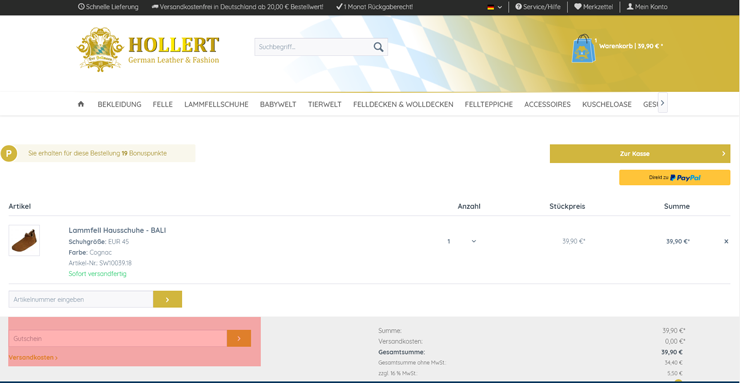Viewport: 740px width, 383px height.
Task: Open FELLDECKEN & WOLLDECKEN menu
Action: point(403,104)
